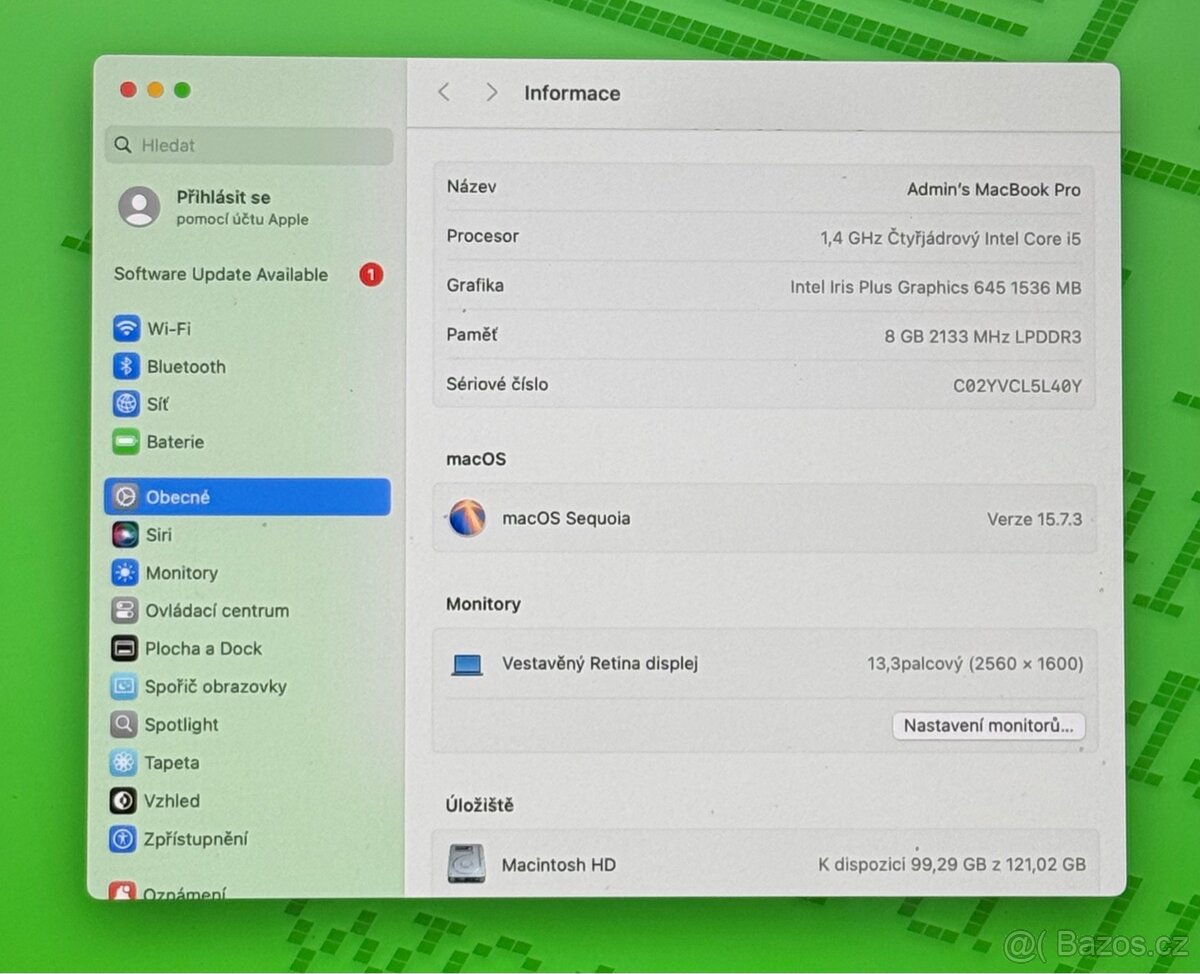
Task: Select Tapeta label in sidebar
Action: [x=172, y=763]
